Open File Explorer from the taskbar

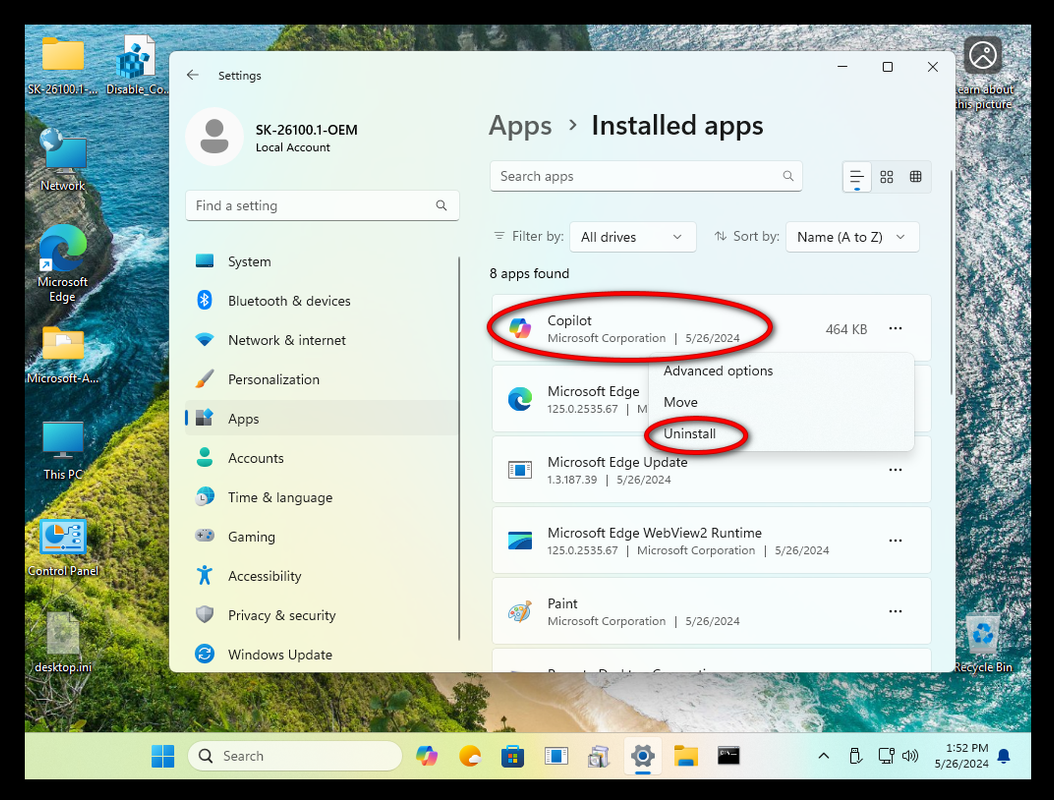point(686,756)
